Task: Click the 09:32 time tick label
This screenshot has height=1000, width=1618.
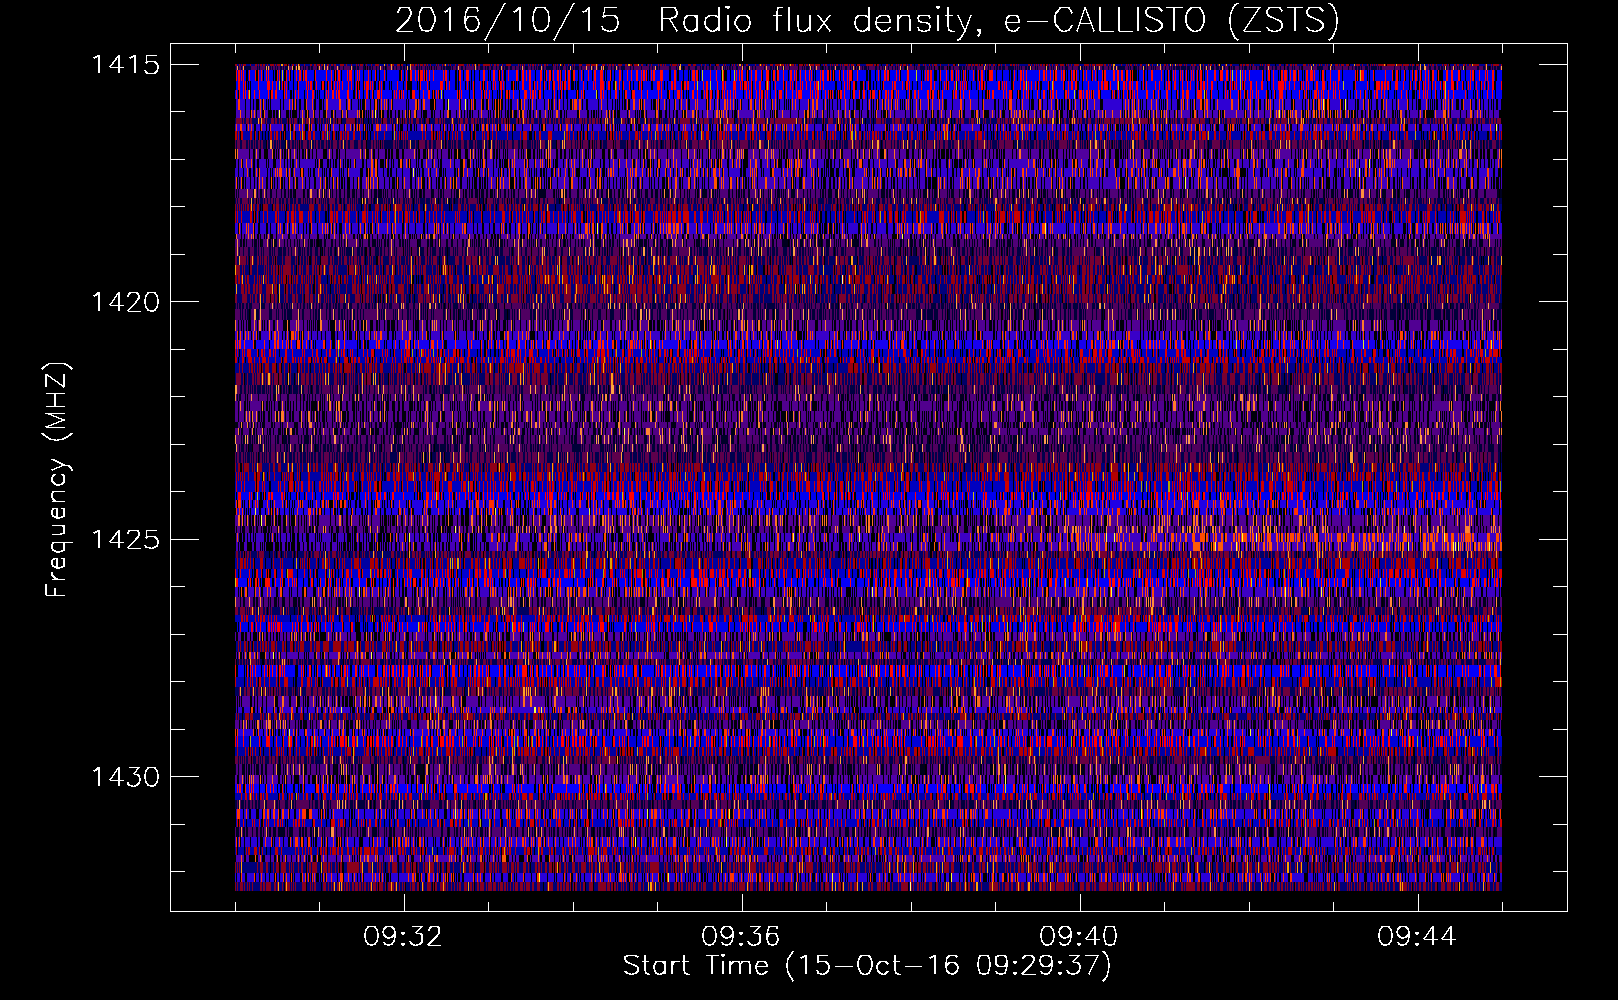Action: coord(403,936)
